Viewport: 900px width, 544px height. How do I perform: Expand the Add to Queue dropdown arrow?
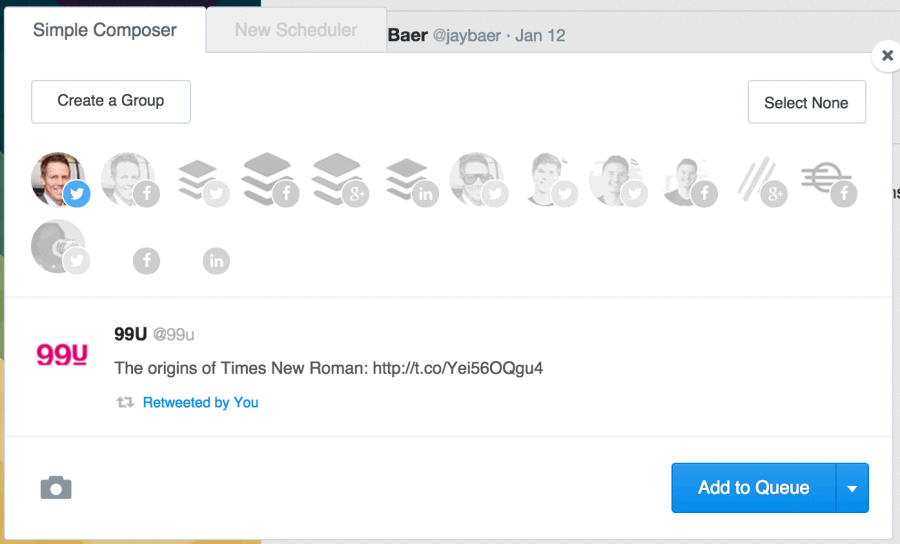(x=852, y=488)
